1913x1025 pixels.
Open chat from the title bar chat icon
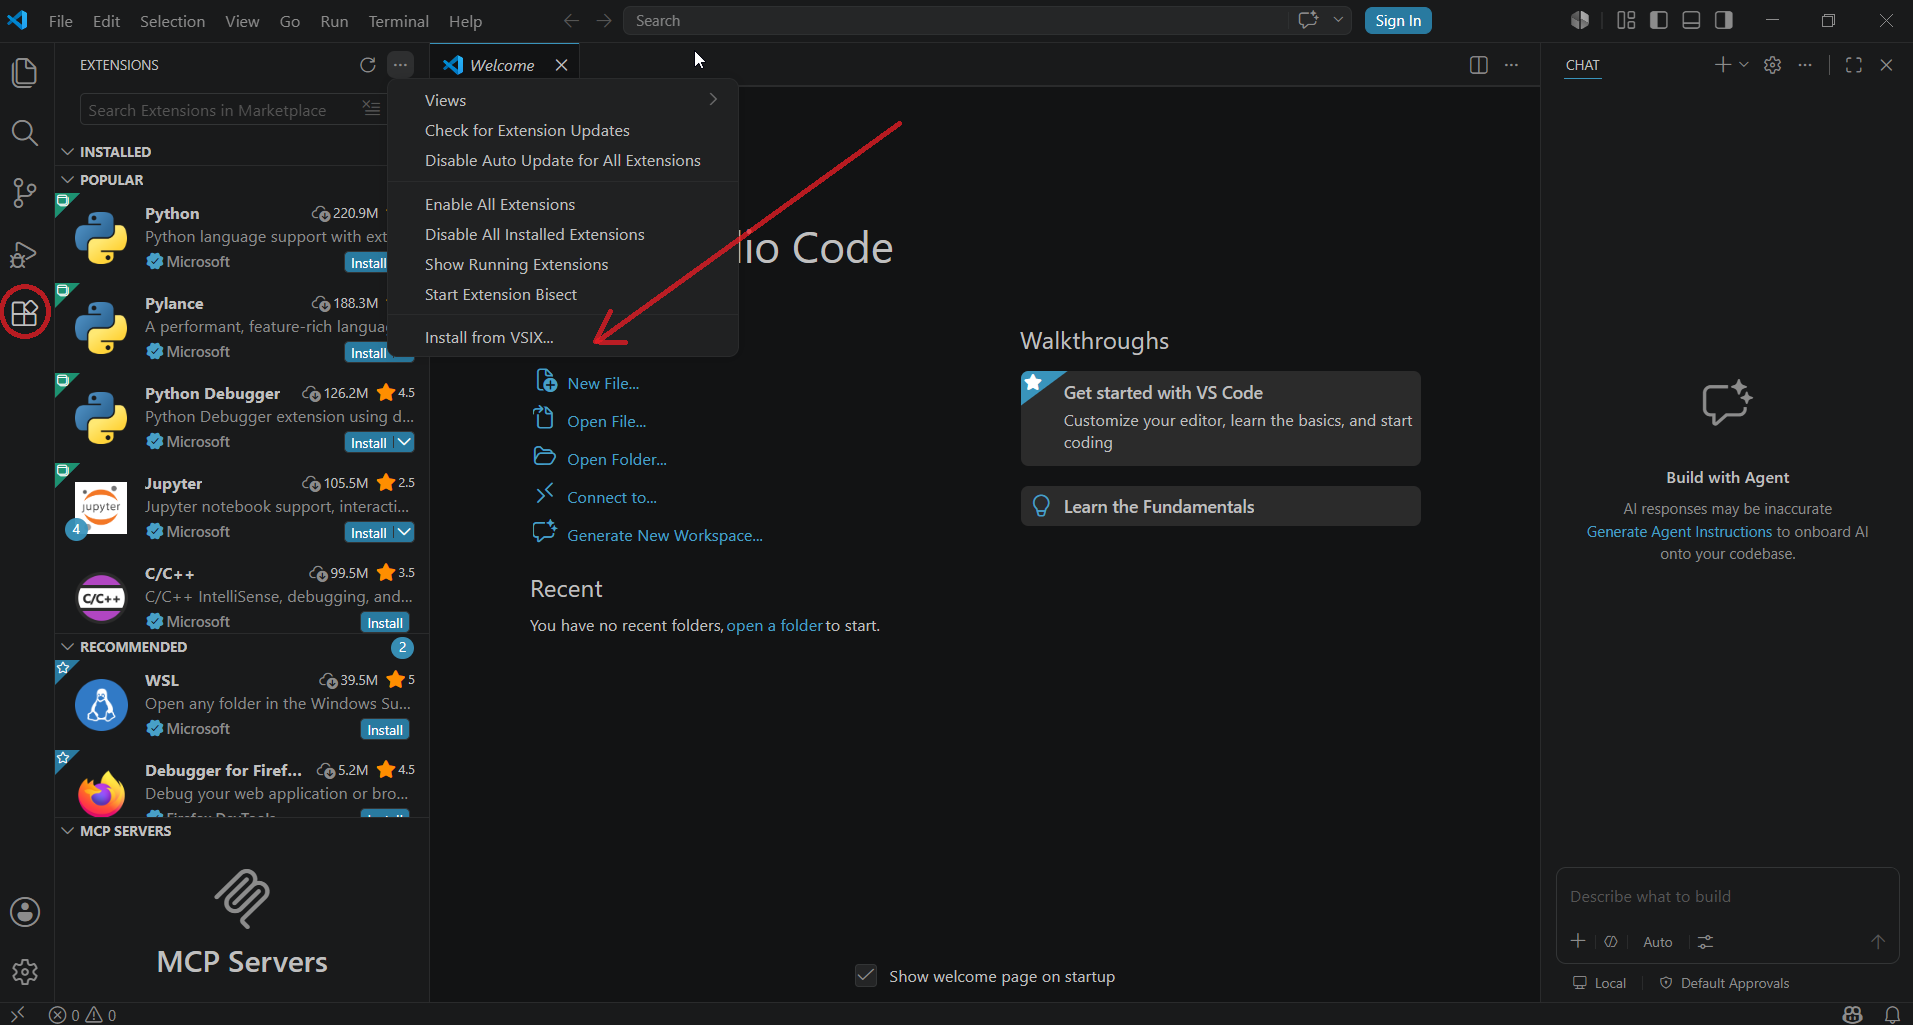pyautogui.click(x=1308, y=21)
